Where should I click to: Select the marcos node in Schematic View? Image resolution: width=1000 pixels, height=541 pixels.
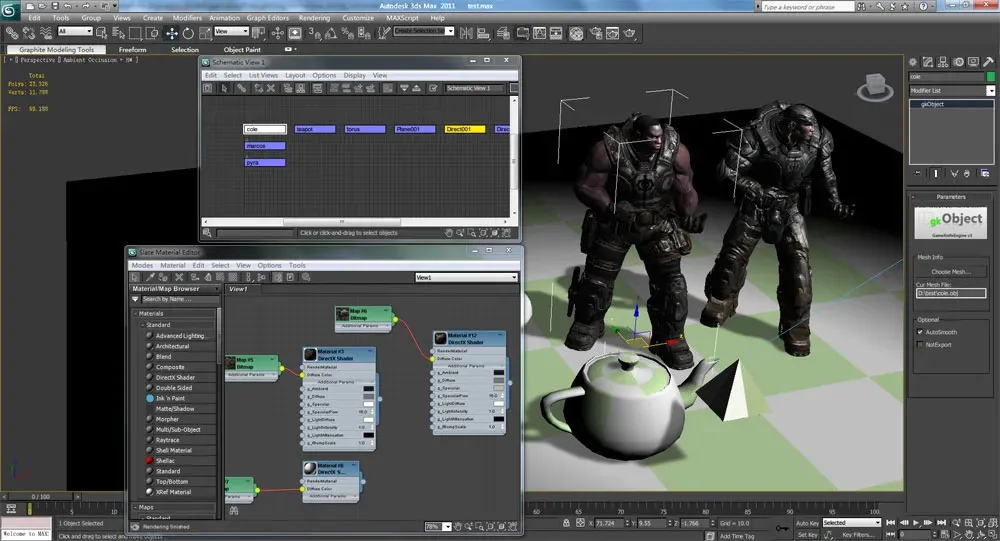click(x=265, y=145)
